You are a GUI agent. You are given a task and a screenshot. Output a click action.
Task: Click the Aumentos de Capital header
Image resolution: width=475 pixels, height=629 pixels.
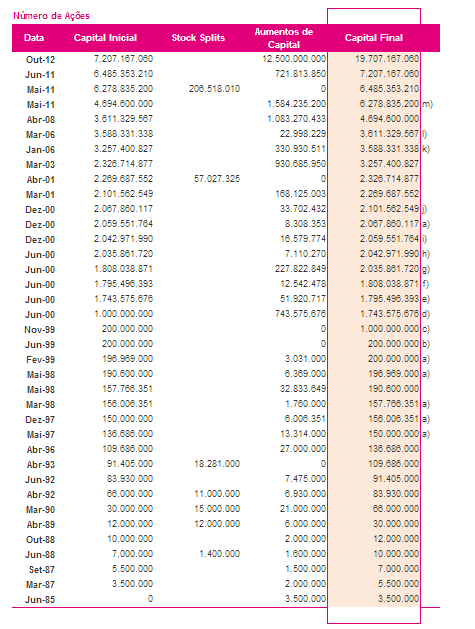click(284, 38)
